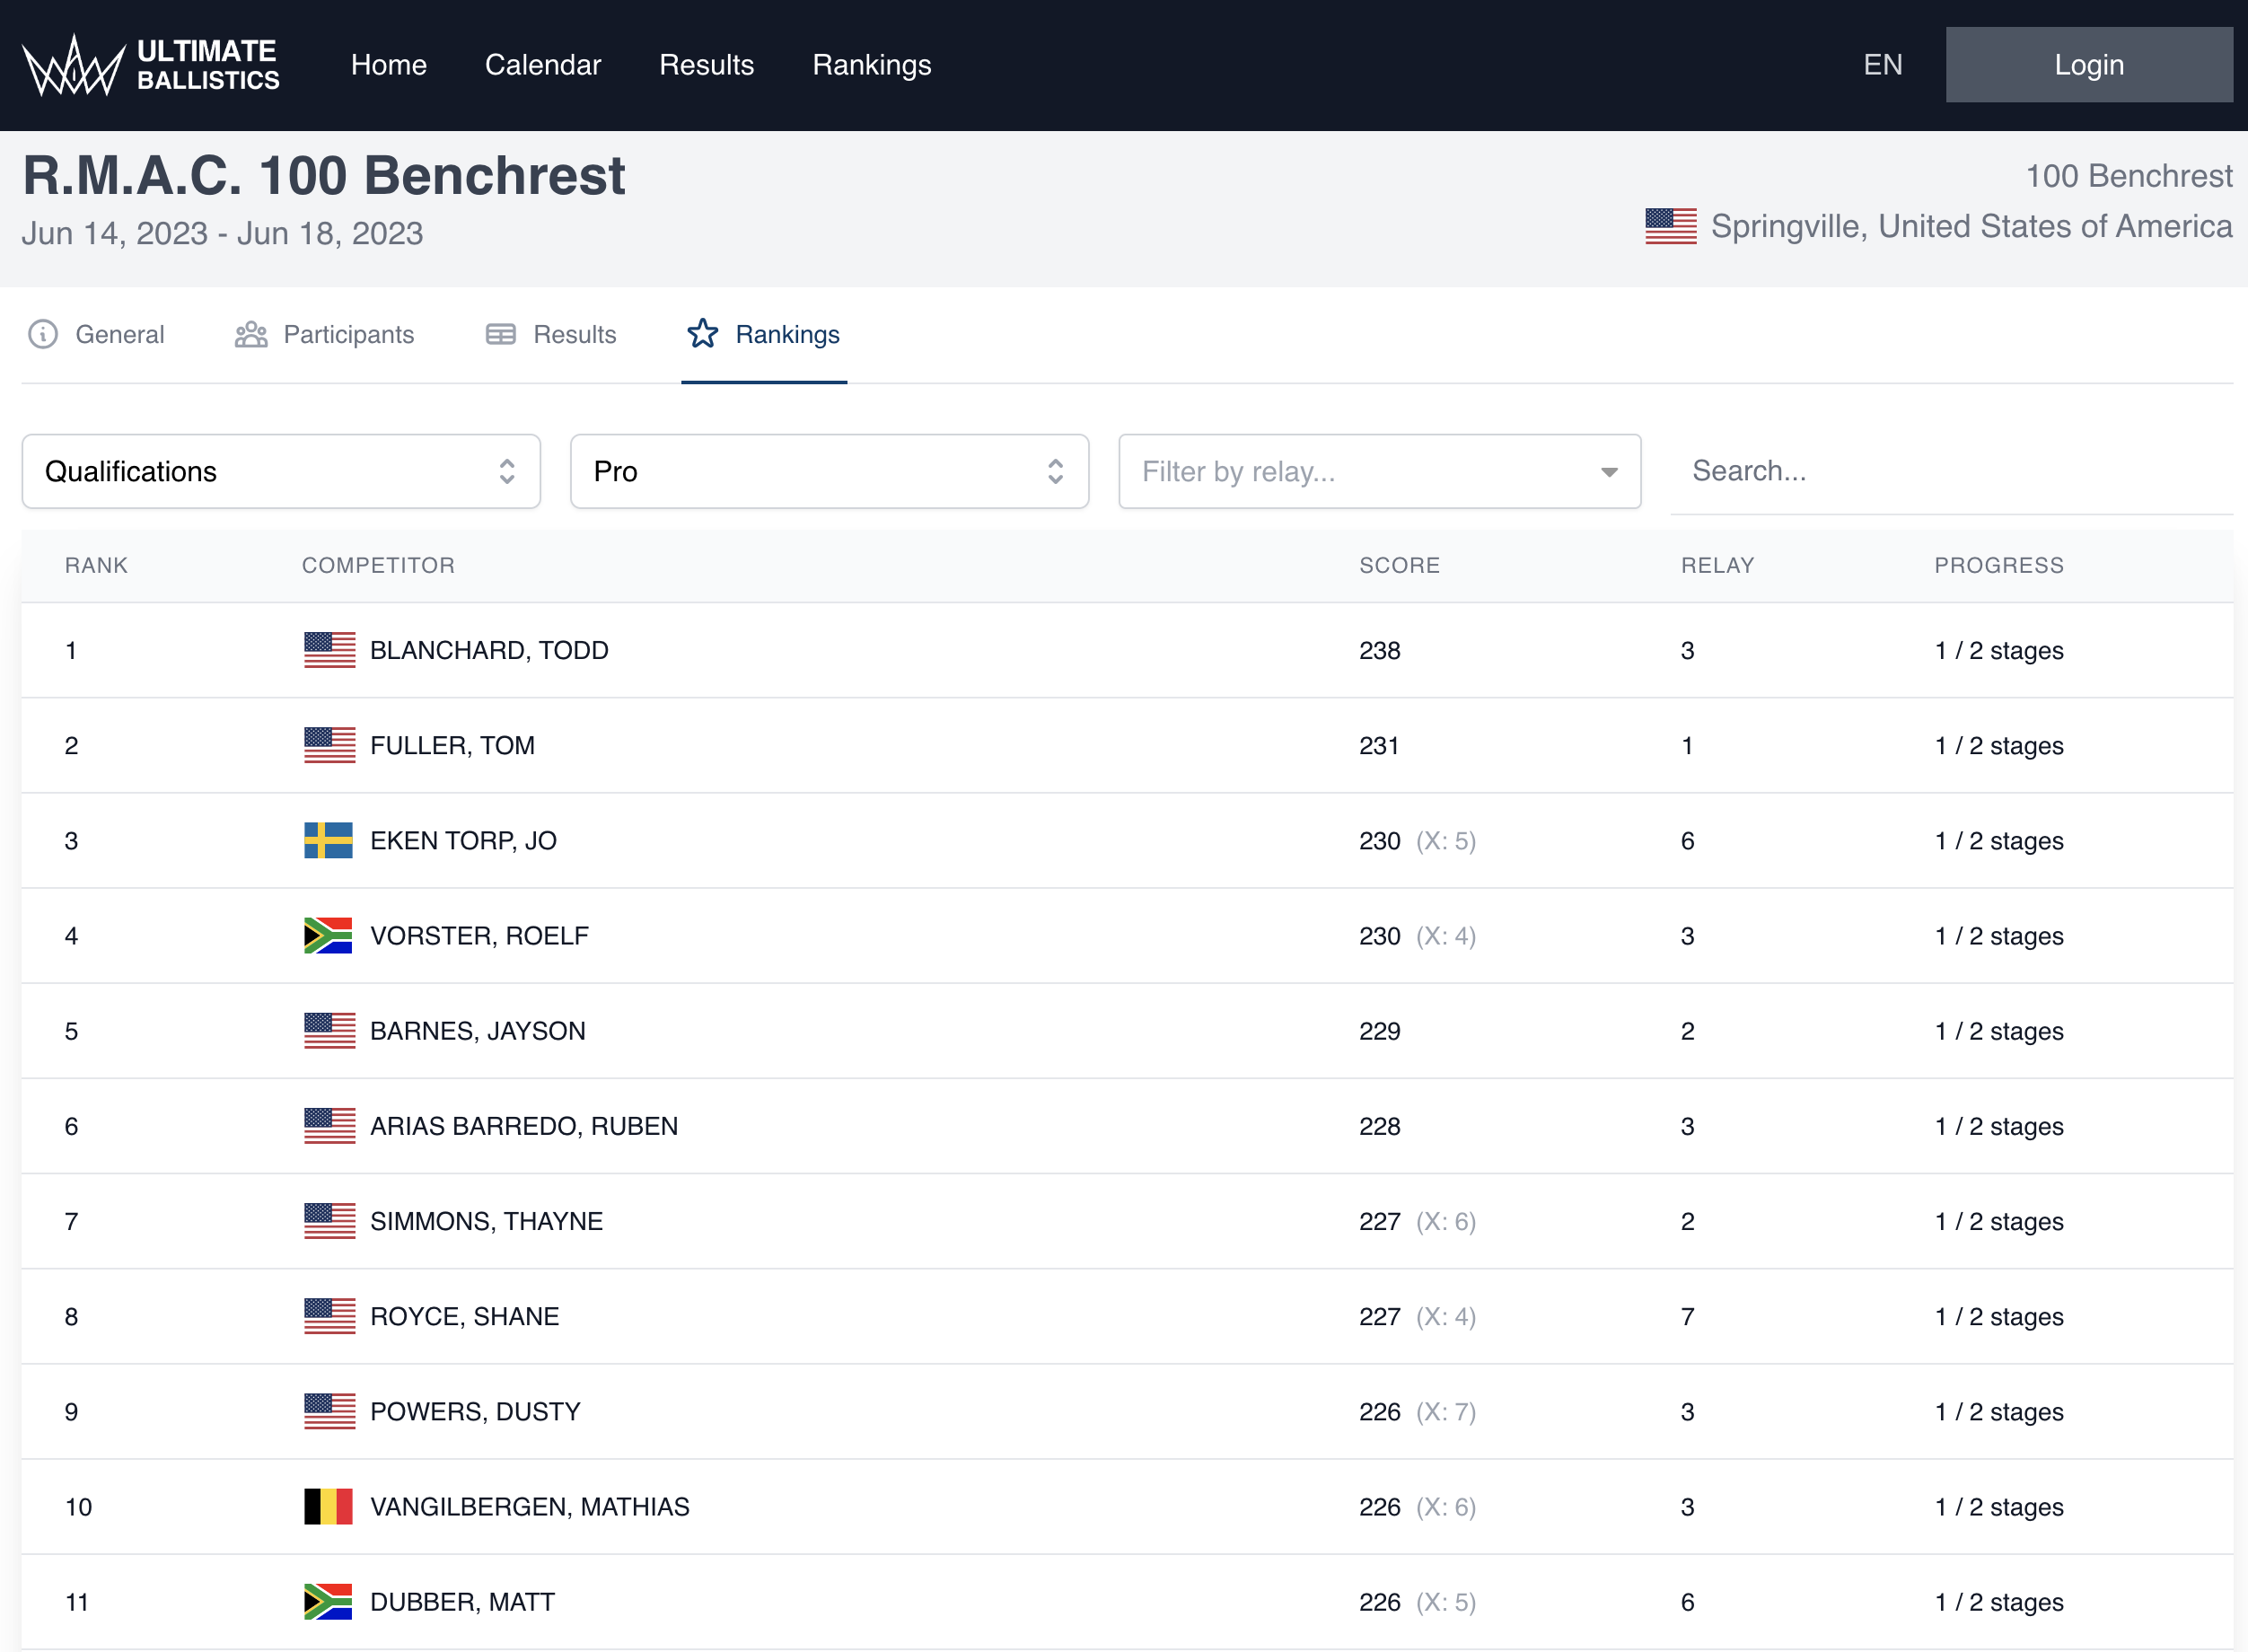Select competitor FULLER, TOM
The image size is (2248, 1652).
452,745
